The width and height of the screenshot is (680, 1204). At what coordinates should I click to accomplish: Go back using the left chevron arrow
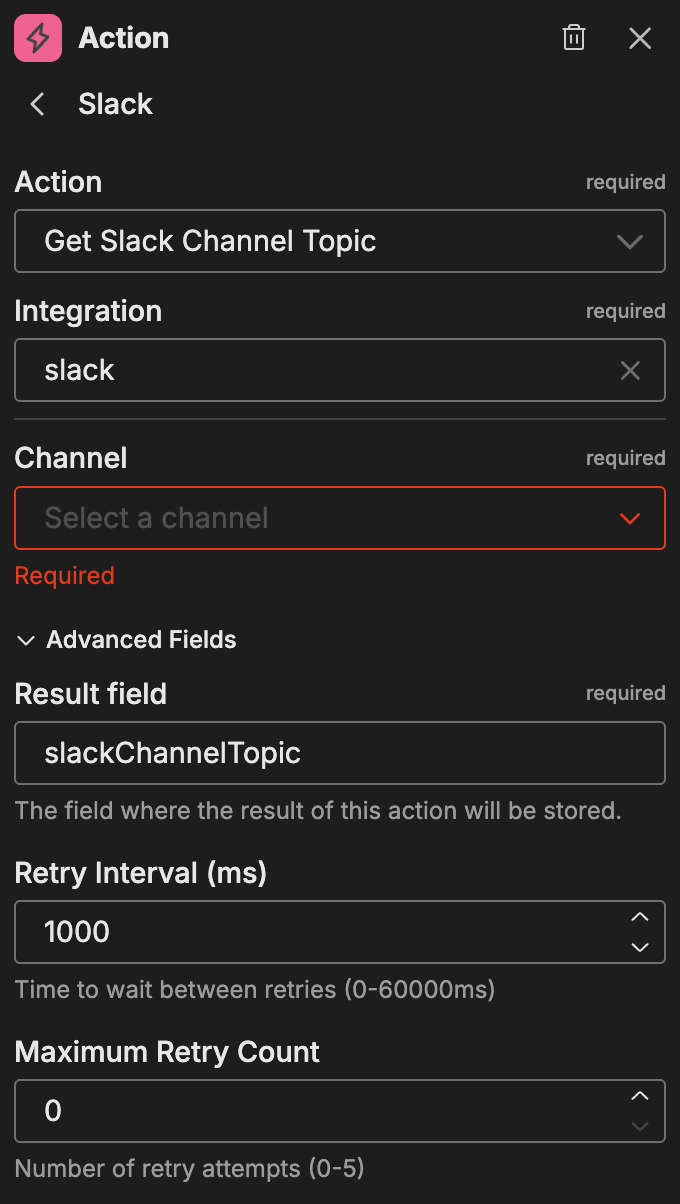(x=36, y=104)
